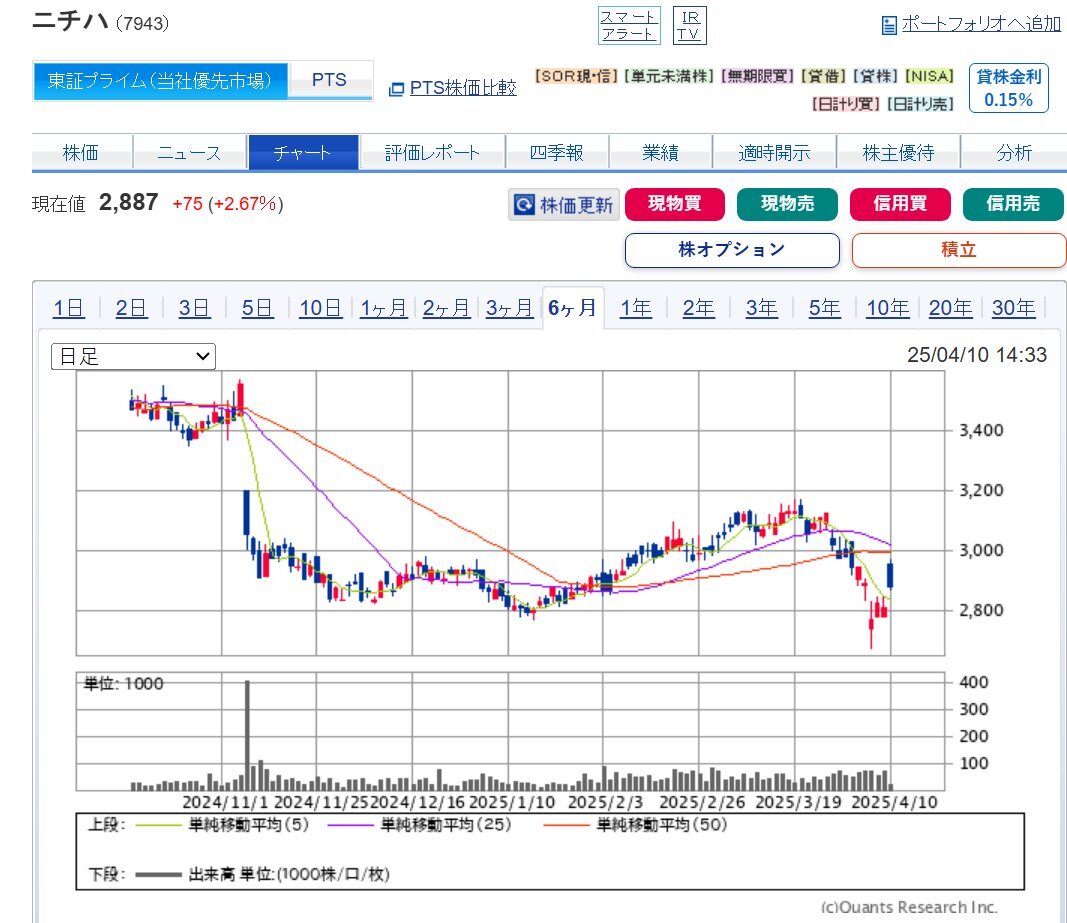Click the PTS株価比較 window icon
This screenshot has width=1067, height=923.
point(396,89)
